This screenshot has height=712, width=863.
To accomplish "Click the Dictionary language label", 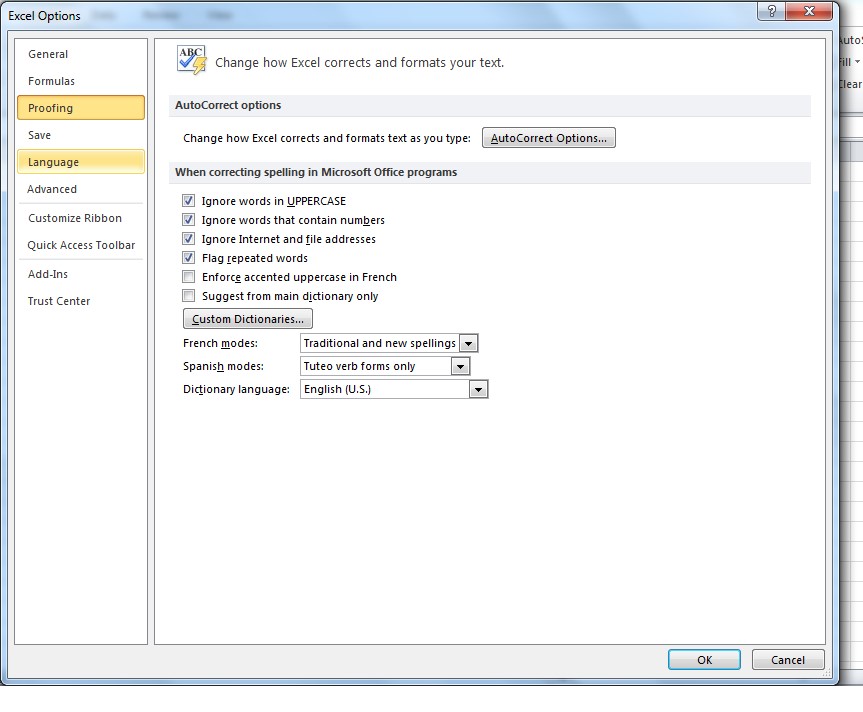I will (236, 390).
